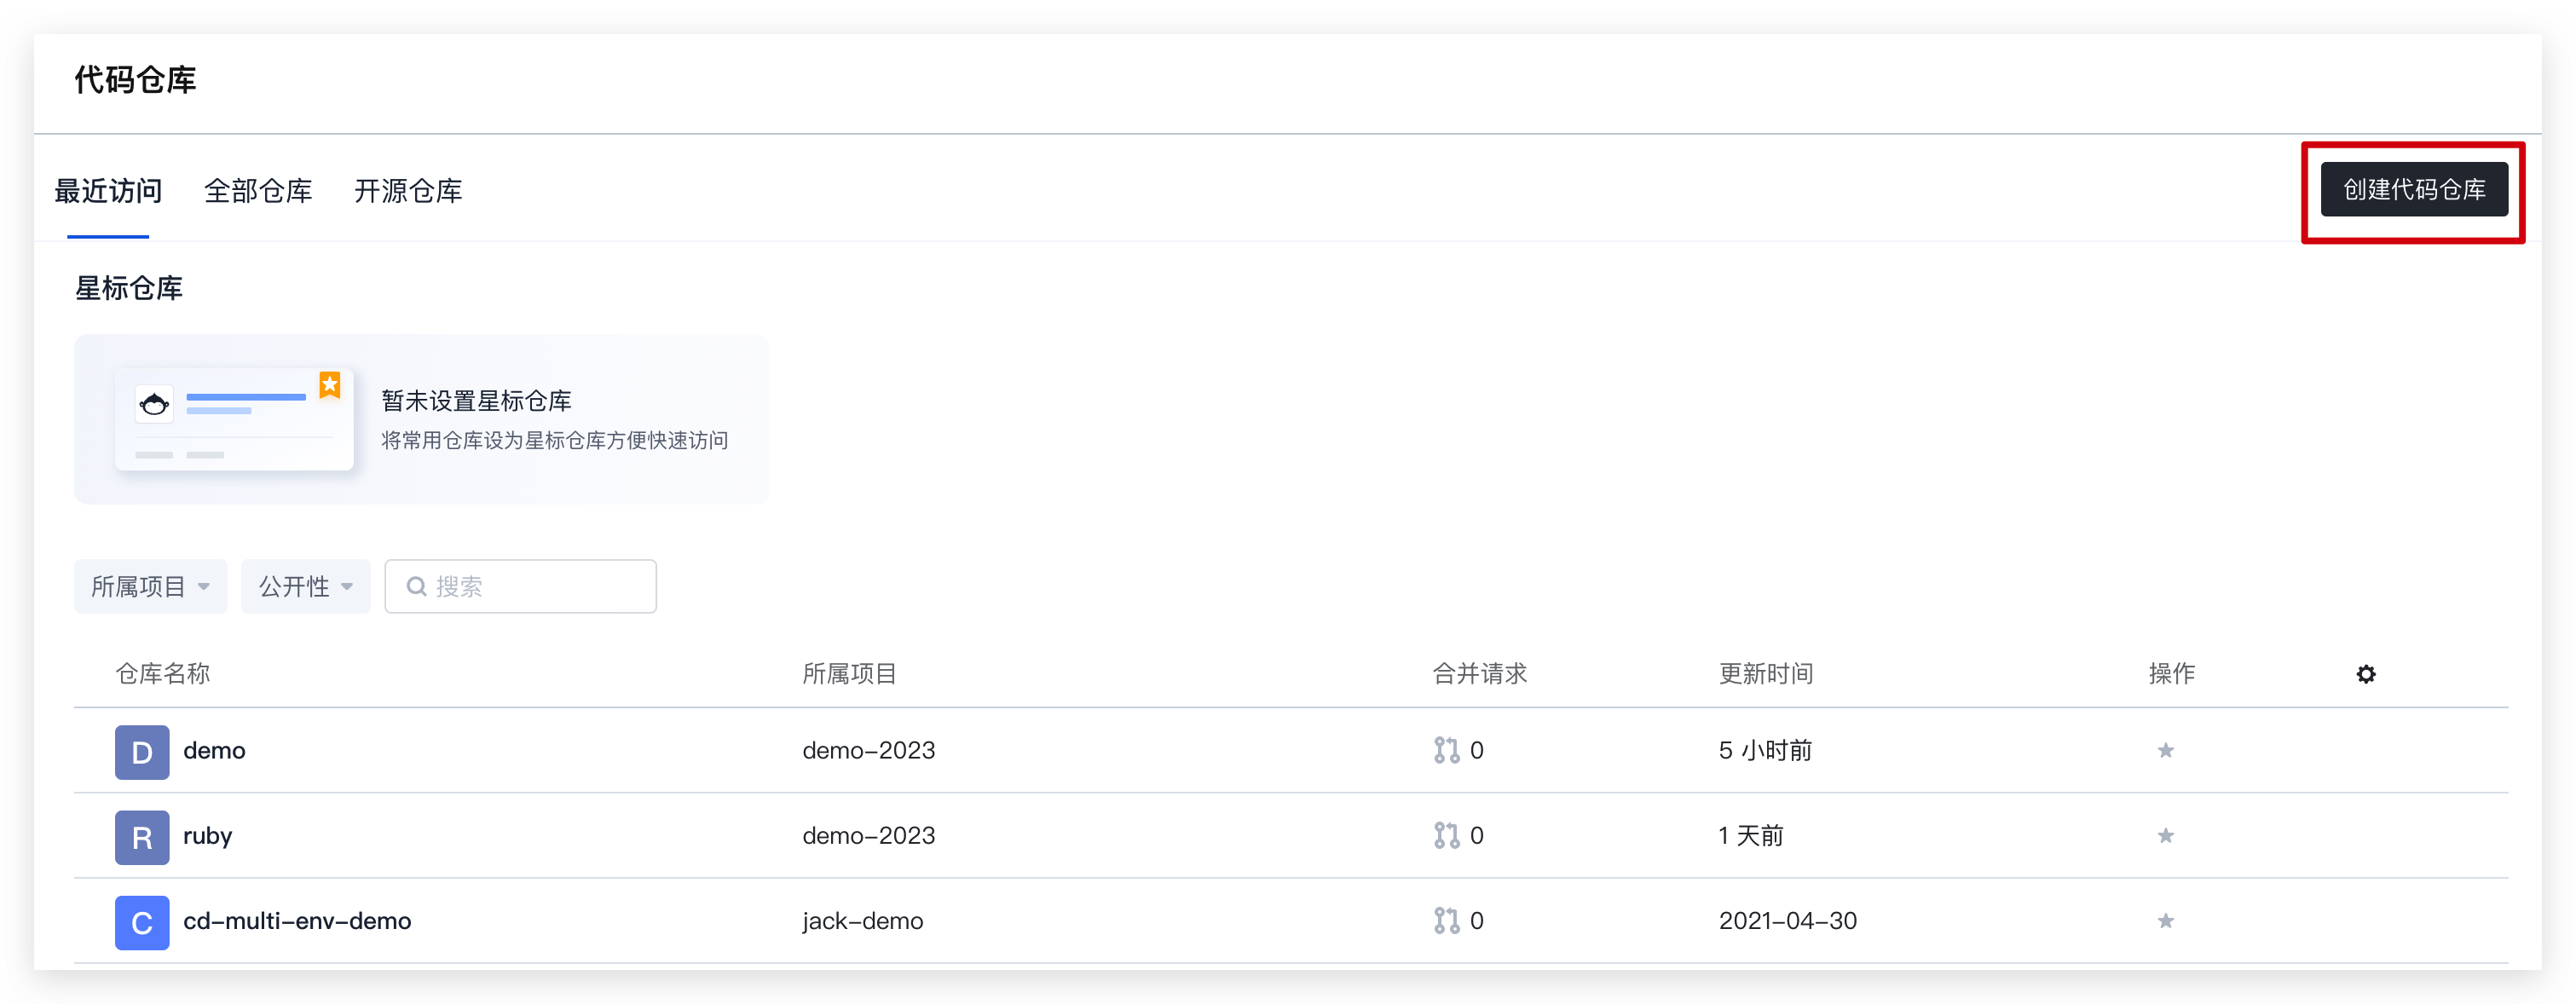Click the 操作 column header
The width and height of the screenshot is (2576, 1004).
[2171, 674]
